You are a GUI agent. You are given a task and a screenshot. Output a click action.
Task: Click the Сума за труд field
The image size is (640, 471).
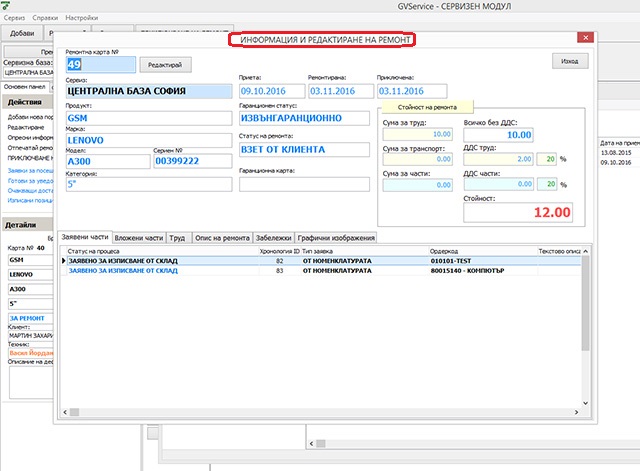pos(418,134)
